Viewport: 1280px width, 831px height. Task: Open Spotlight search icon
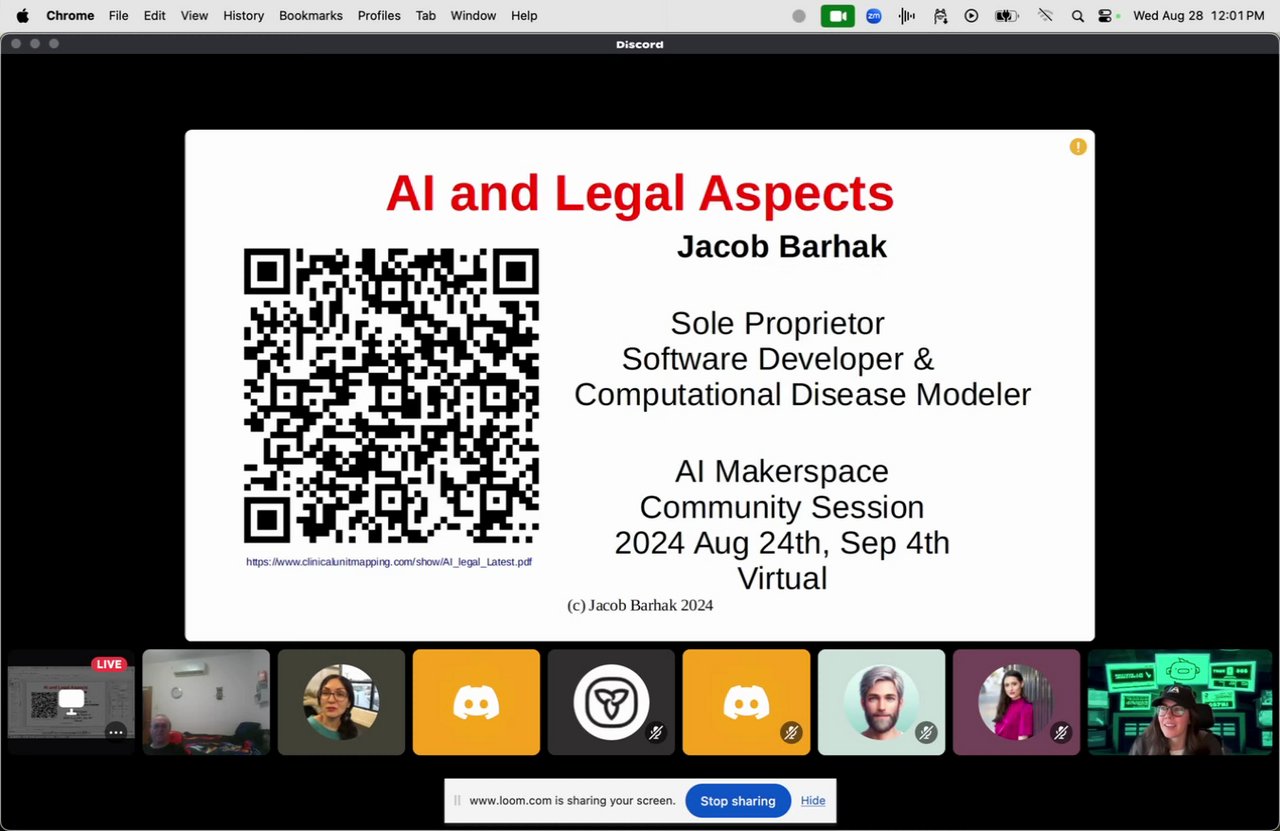click(x=1077, y=16)
